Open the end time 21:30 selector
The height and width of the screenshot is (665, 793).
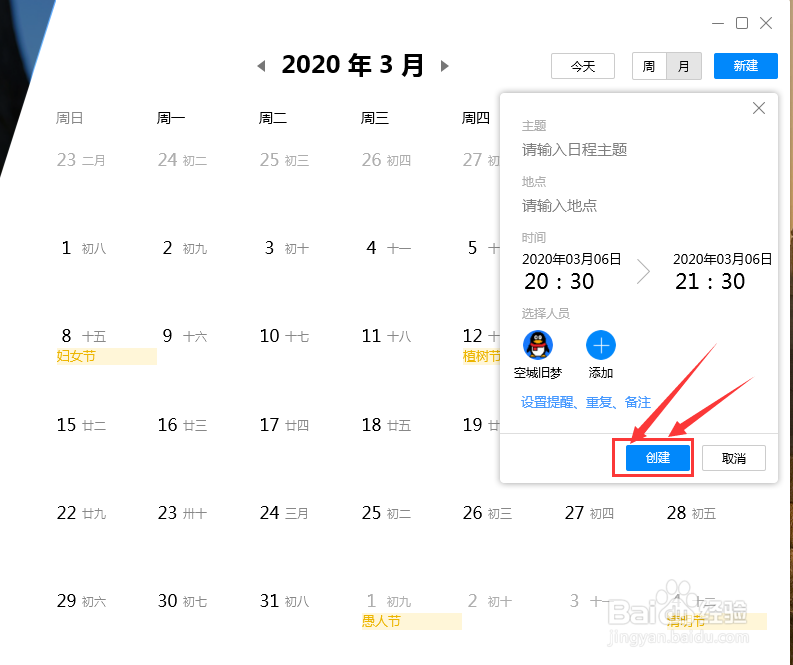(710, 282)
